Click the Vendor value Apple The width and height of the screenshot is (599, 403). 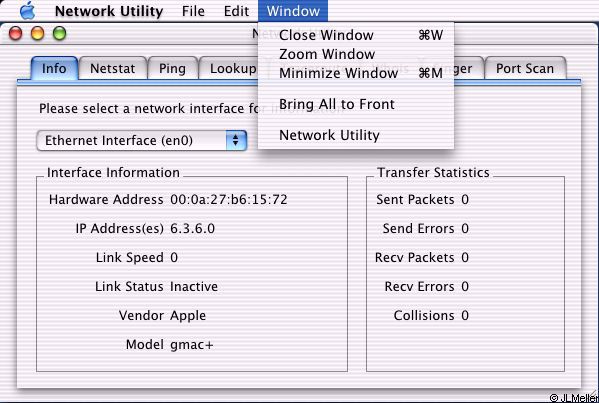point(188,316)
